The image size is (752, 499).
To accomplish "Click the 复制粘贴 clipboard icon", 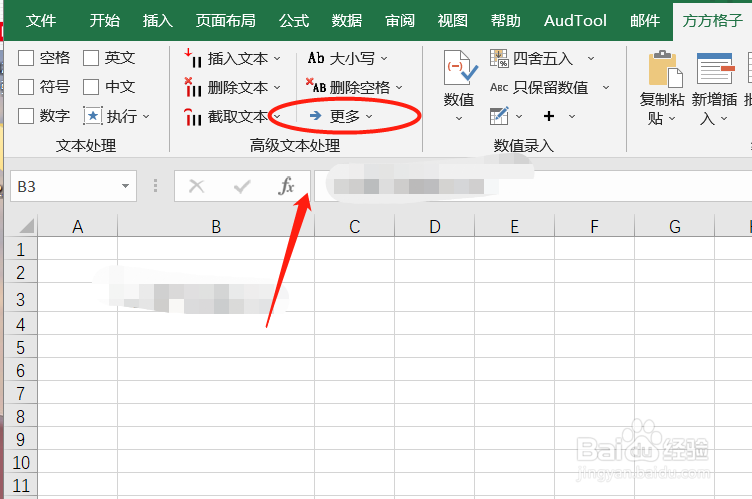I will tap(665, 69).
